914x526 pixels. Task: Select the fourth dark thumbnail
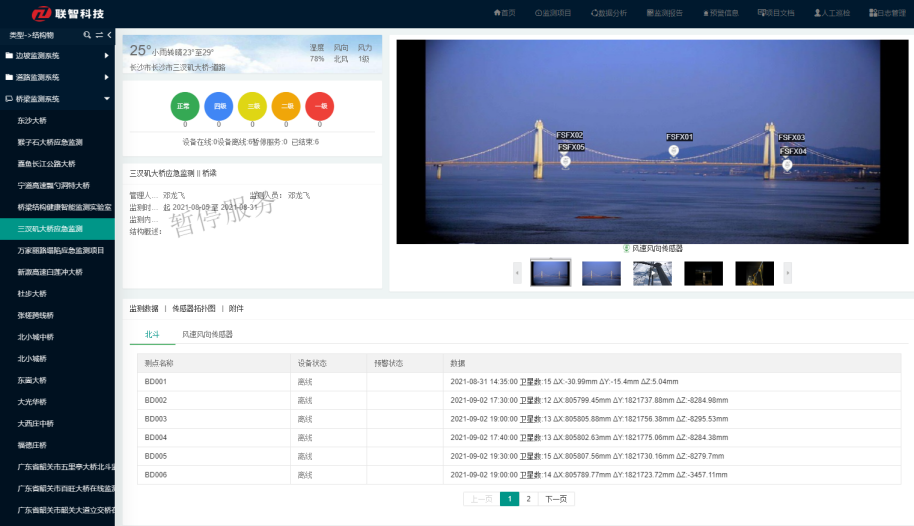[x=703, y=273]
